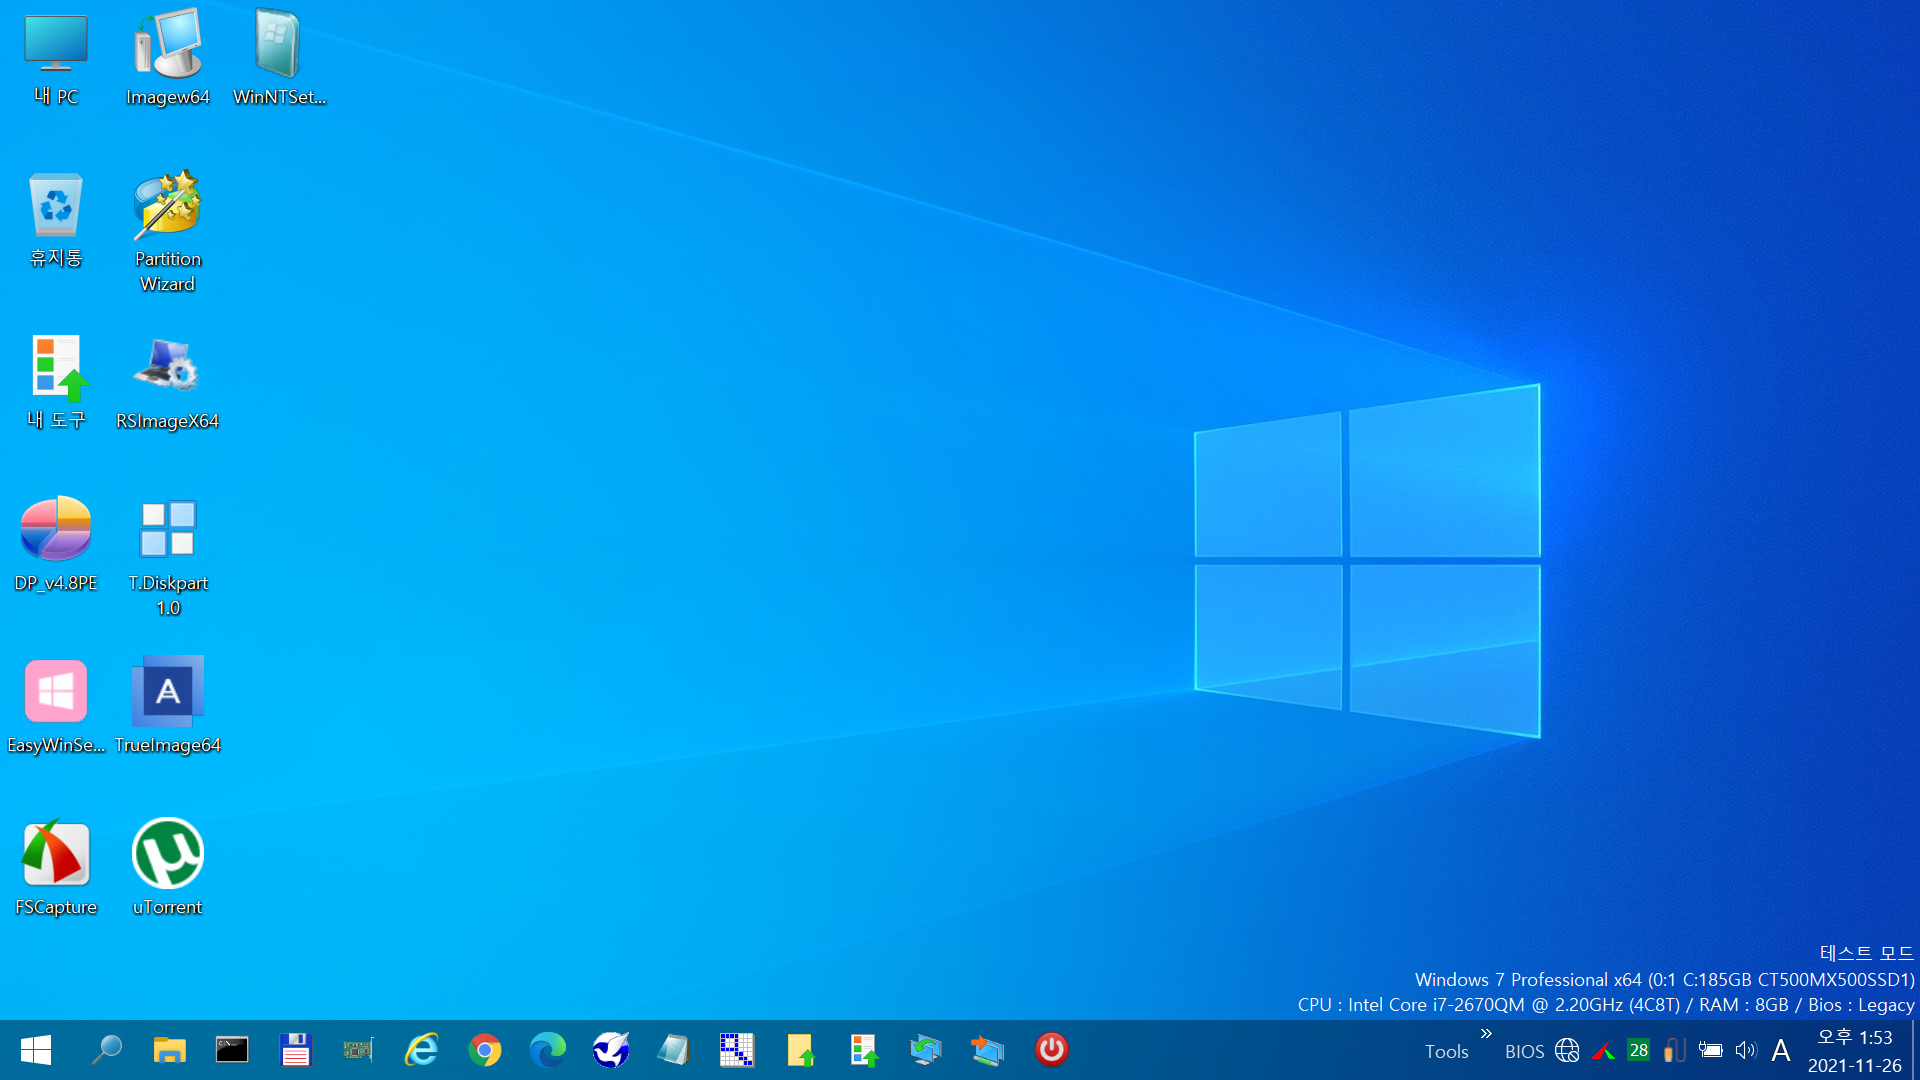Toggle the input language indicator A
The image size is (1920, 1080).
[x=1781, y=1050]
